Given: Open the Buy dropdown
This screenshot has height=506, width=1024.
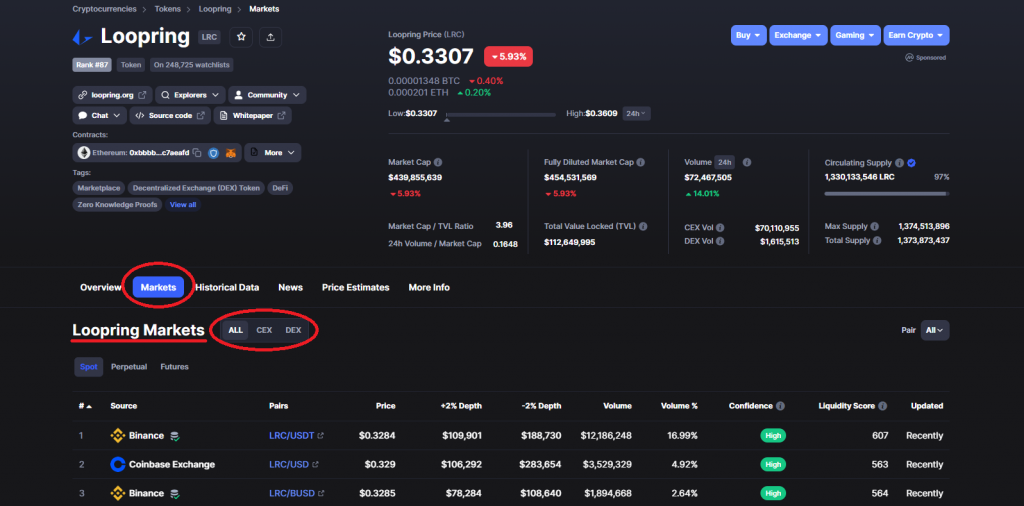Looking at the screenshot, I should (748, 35).
